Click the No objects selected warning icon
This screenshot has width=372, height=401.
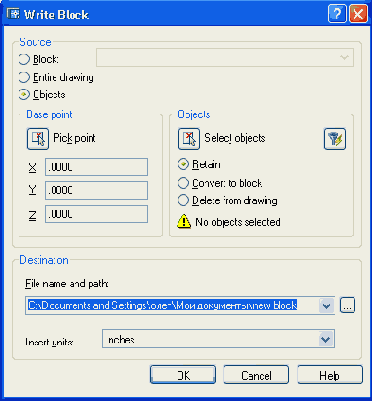184,222
